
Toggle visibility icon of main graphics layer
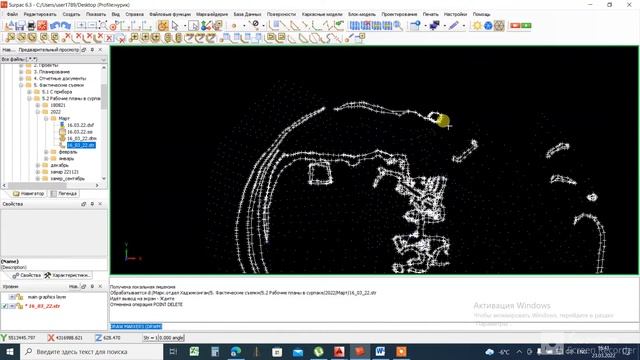click(x=13, y=297)
